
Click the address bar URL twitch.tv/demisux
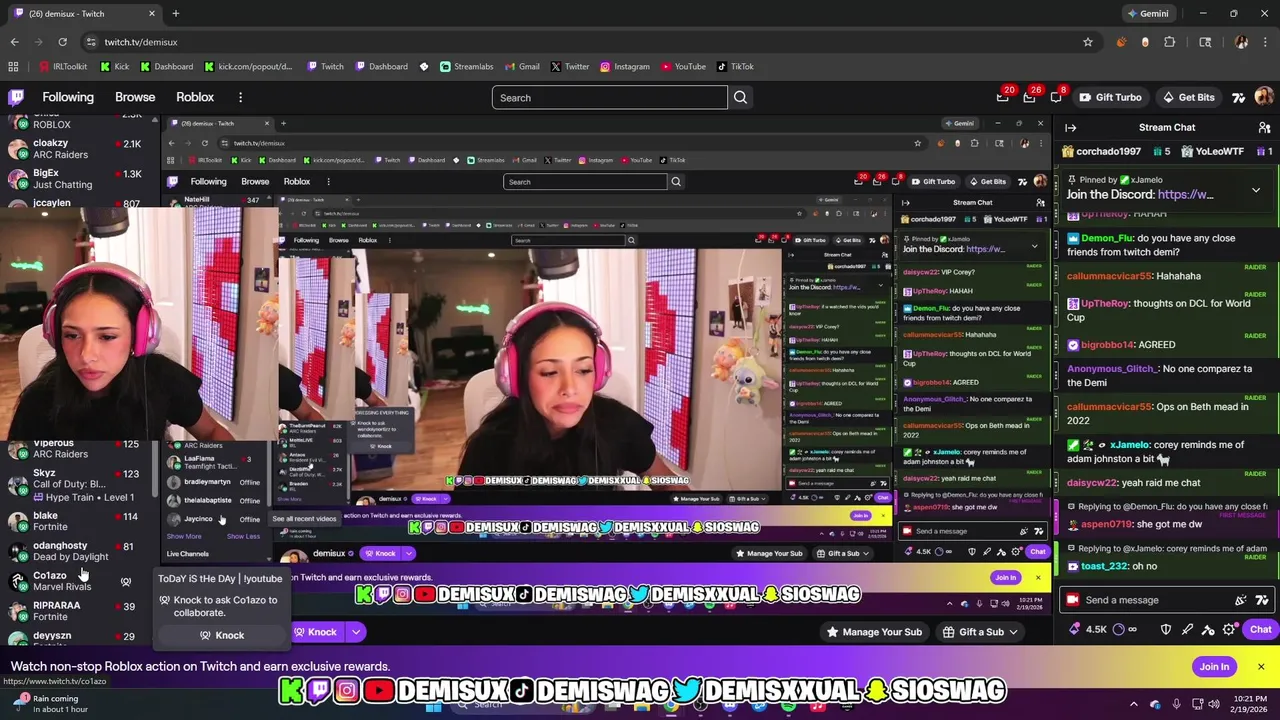tap(140, 42)
